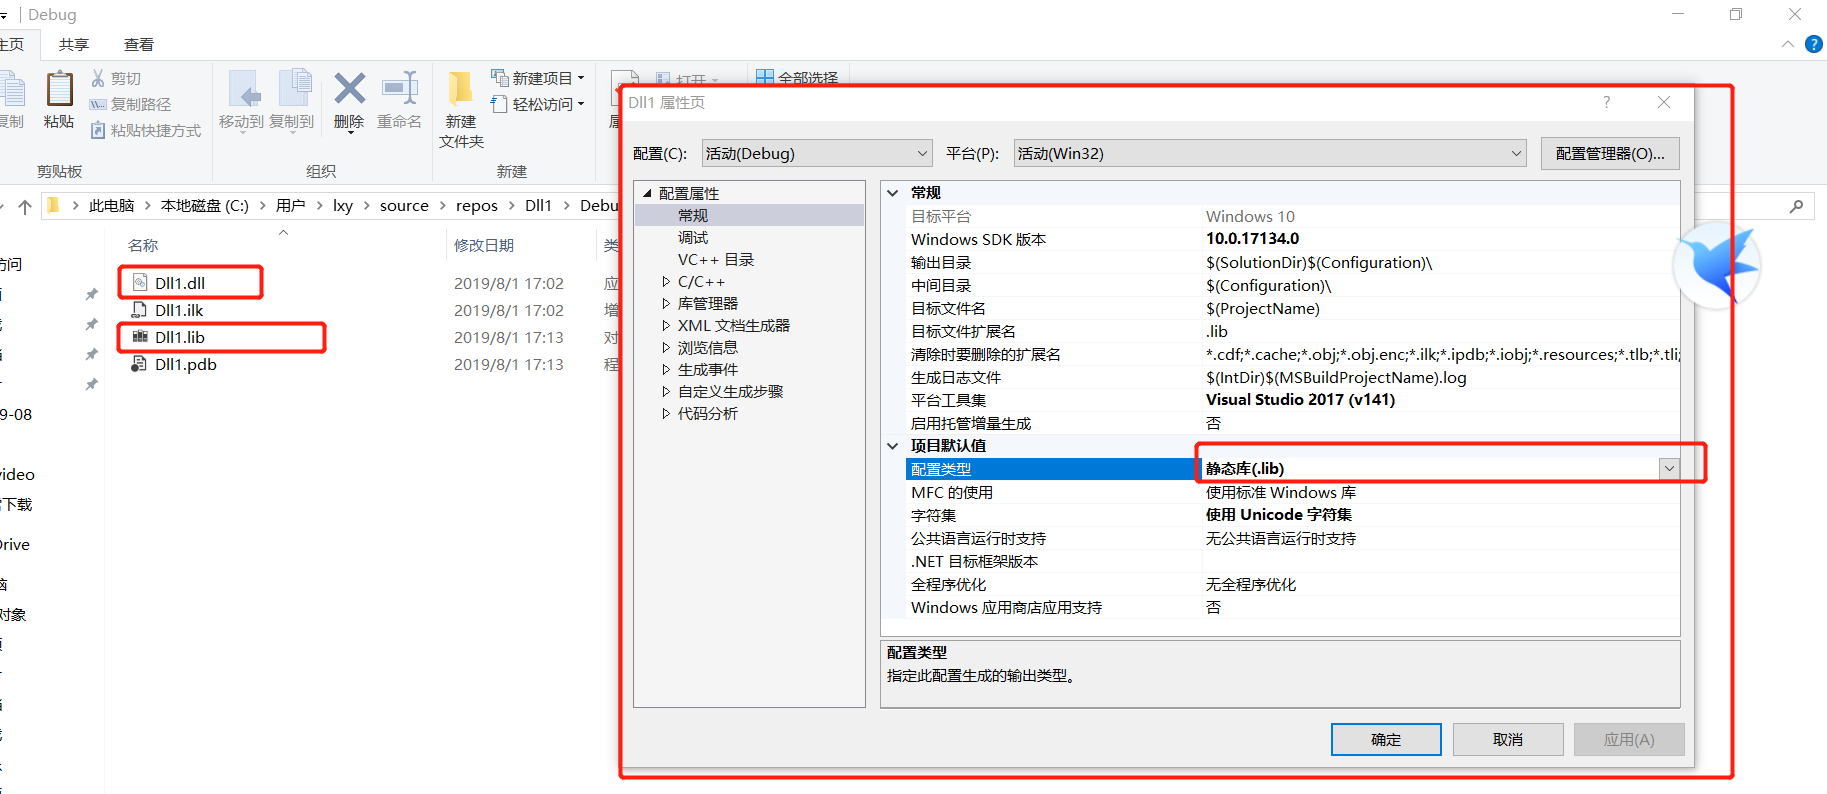This screenshot has width=1827, height=794.
Task: Click the dialog help question mark
Action: click(1606, 103)
